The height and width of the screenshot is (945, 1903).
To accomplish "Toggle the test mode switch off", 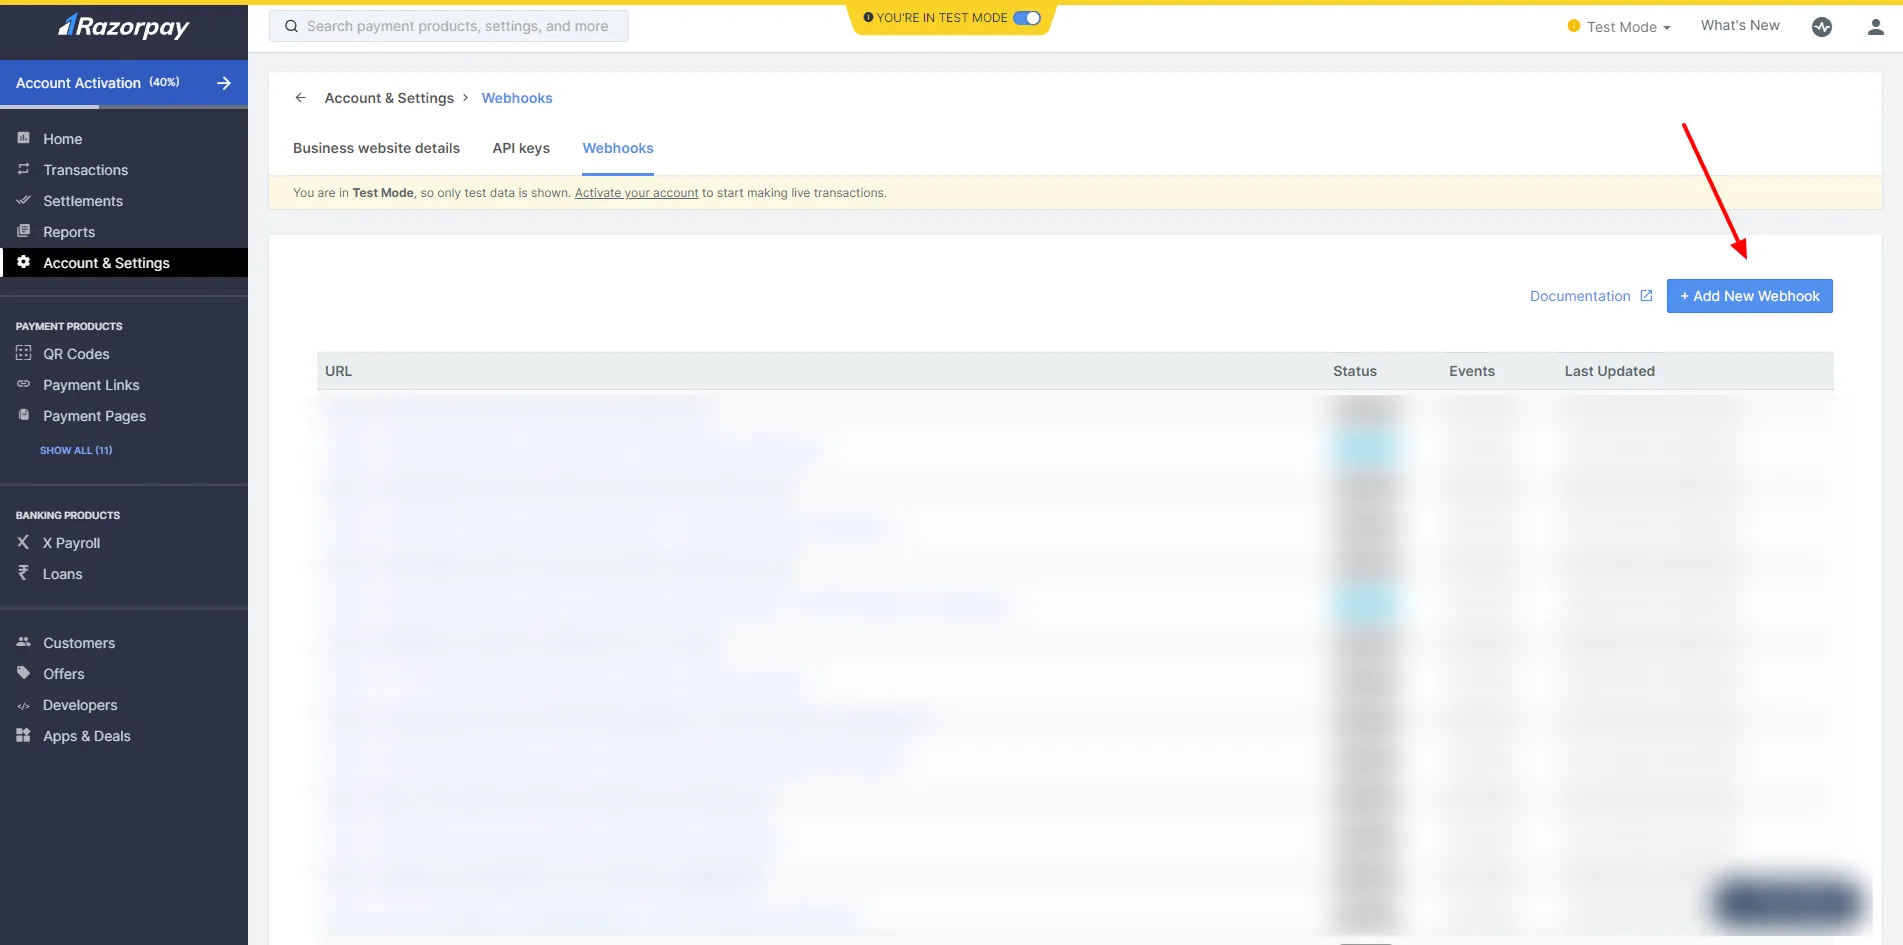I will click(1027, 18).
